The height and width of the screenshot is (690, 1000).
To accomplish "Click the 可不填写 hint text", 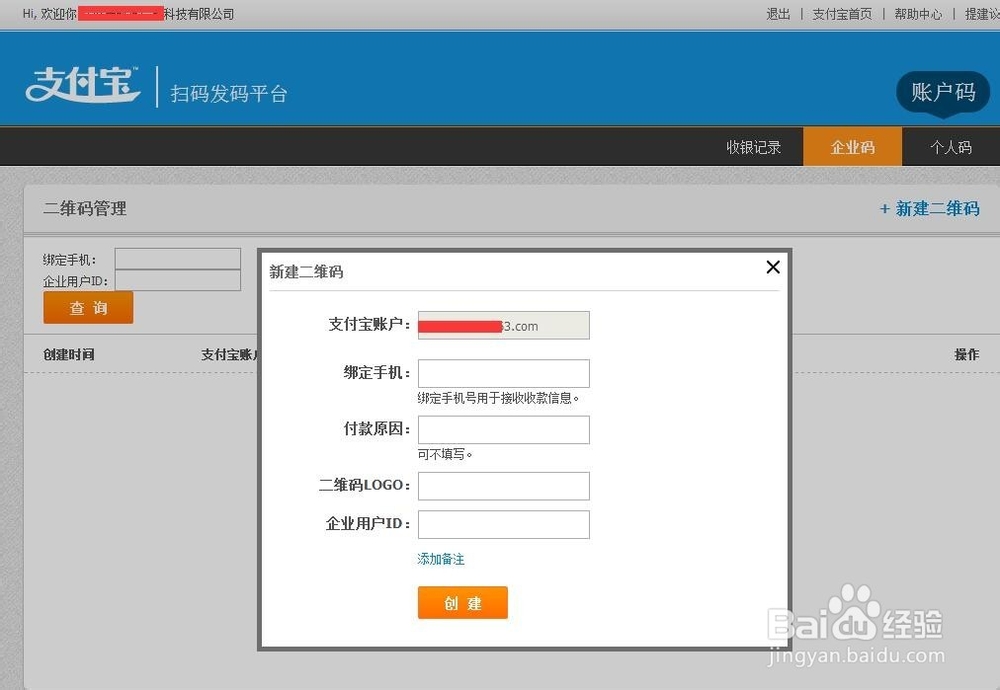I will click(445, 455).
